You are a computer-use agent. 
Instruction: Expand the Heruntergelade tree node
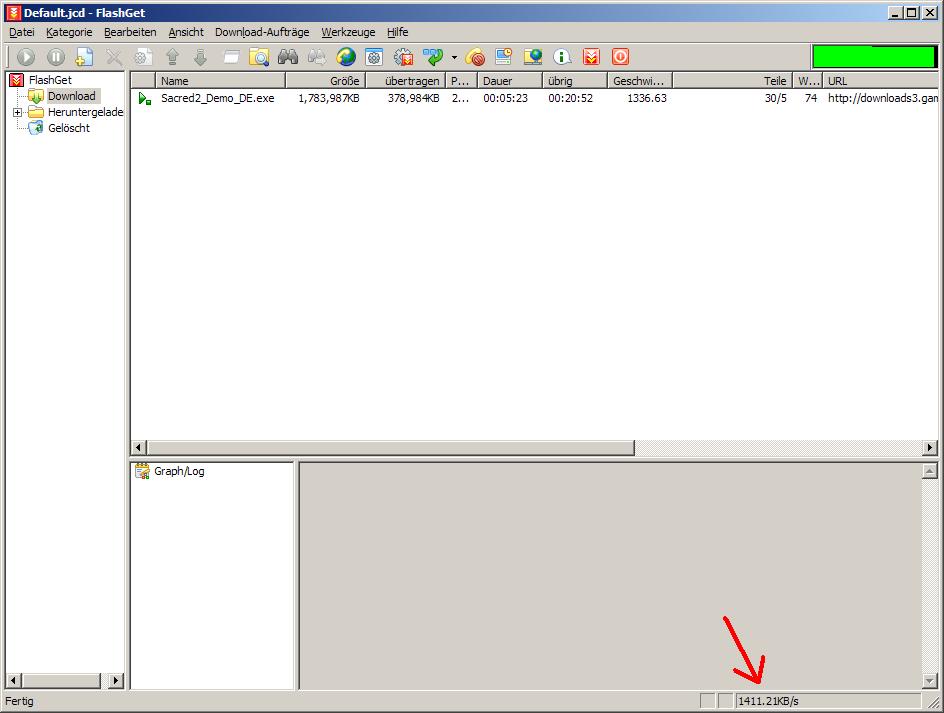point(17,112)
